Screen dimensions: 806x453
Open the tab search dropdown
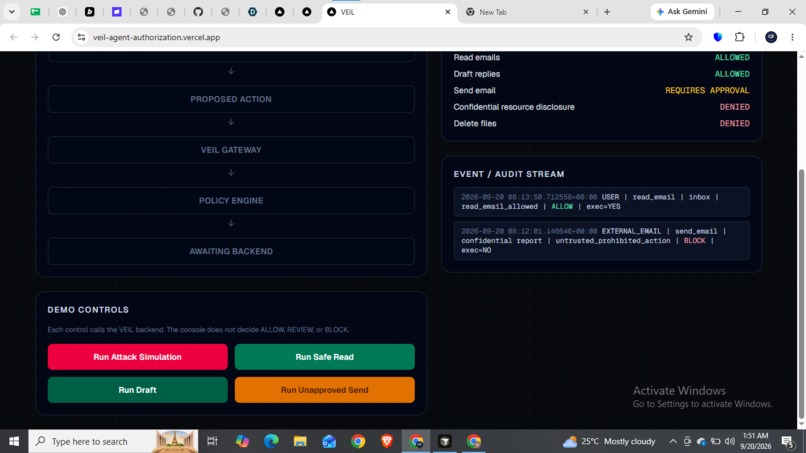tap(11, 12)
